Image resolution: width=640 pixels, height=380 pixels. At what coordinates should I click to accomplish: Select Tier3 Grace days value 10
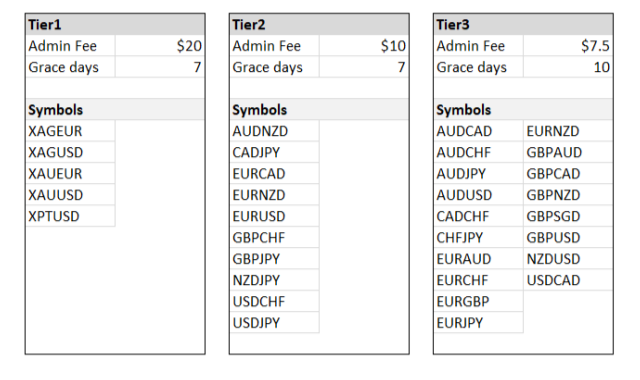pyautogui.click(x=568, y=67)
